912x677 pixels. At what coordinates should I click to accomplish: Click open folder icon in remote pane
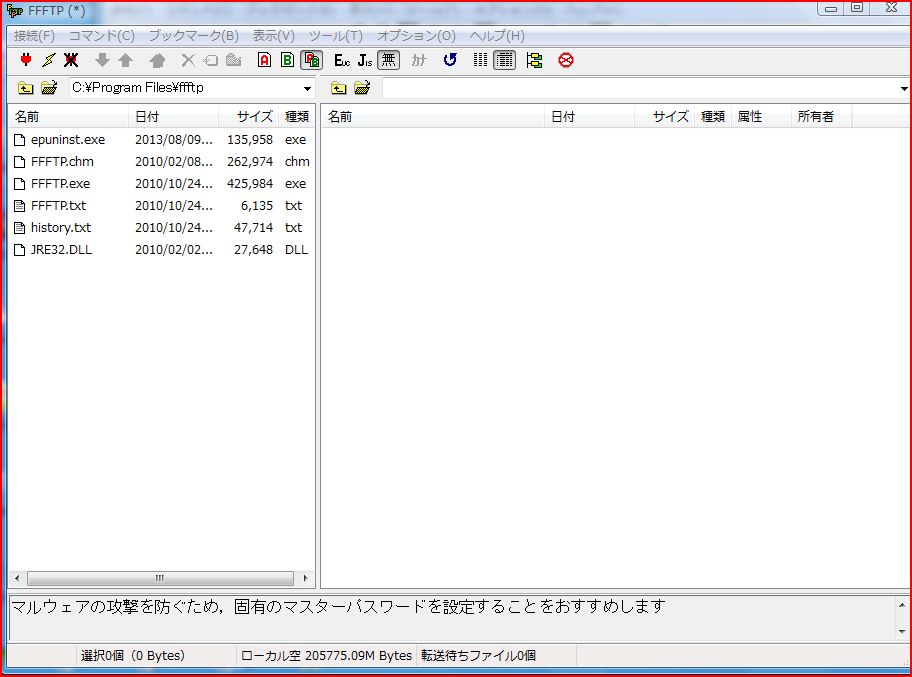click(362, 88)
